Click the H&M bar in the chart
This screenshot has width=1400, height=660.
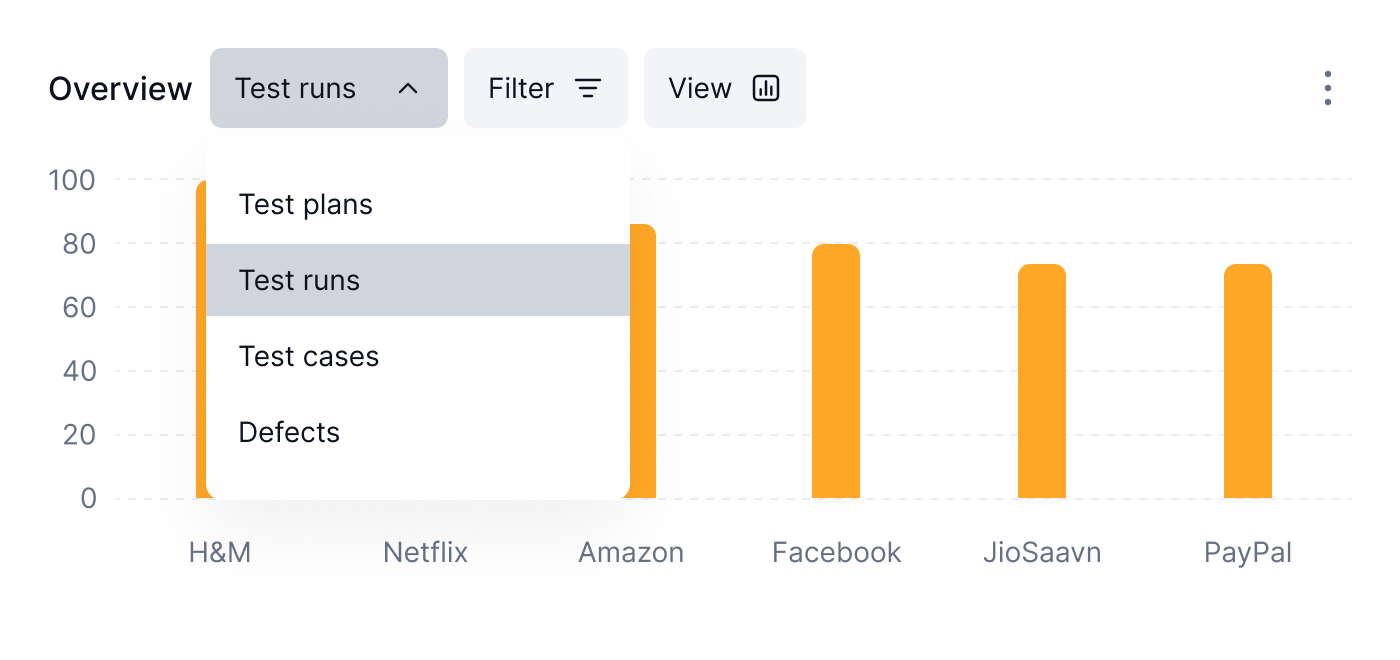click(x=201, y=339)
